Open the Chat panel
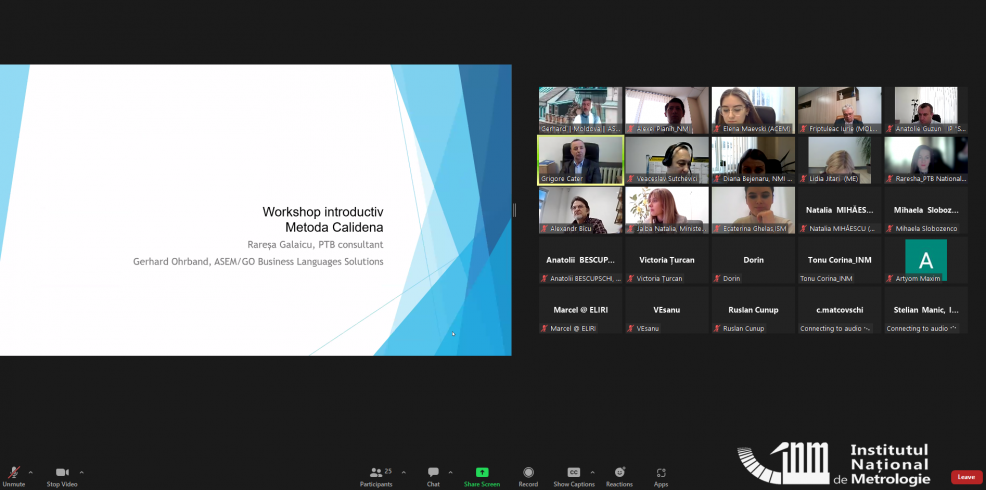 point(433,472)
